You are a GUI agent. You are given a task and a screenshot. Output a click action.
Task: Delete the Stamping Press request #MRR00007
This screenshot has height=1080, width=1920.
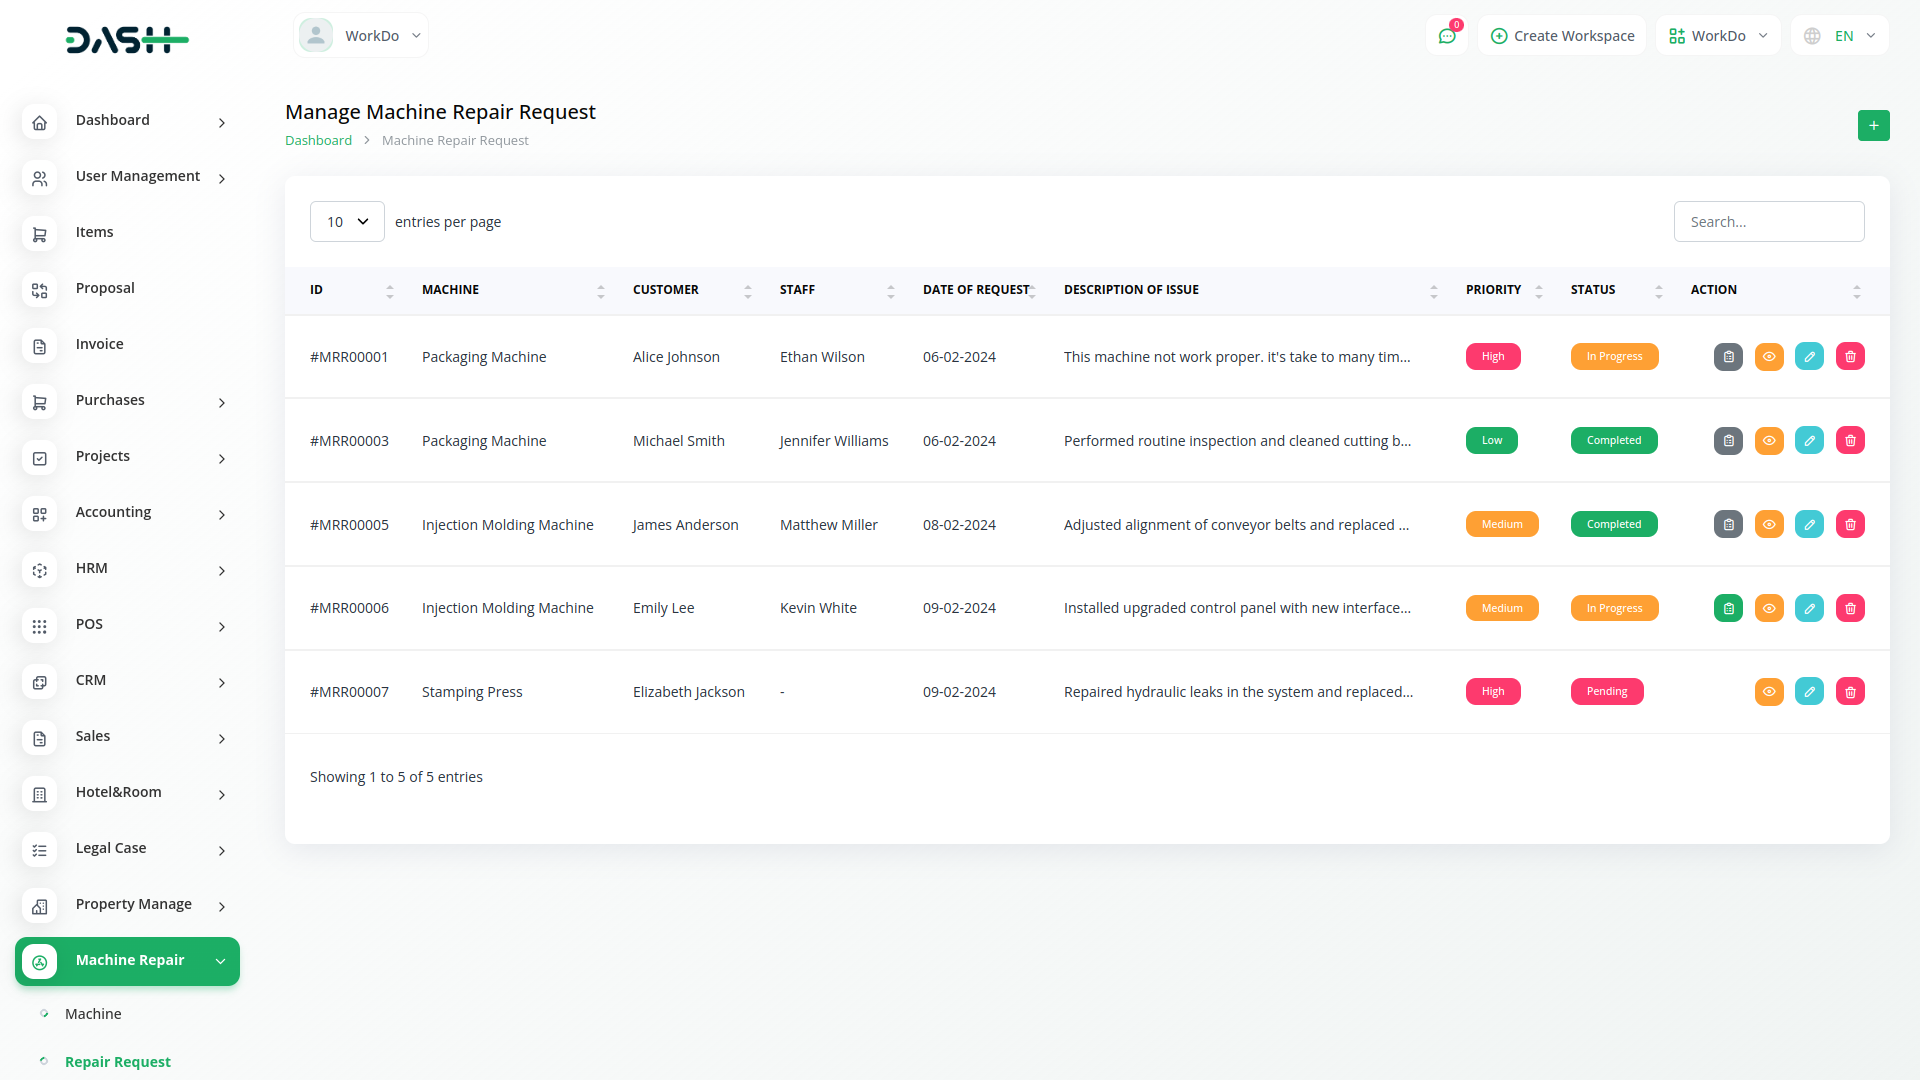1850,692
